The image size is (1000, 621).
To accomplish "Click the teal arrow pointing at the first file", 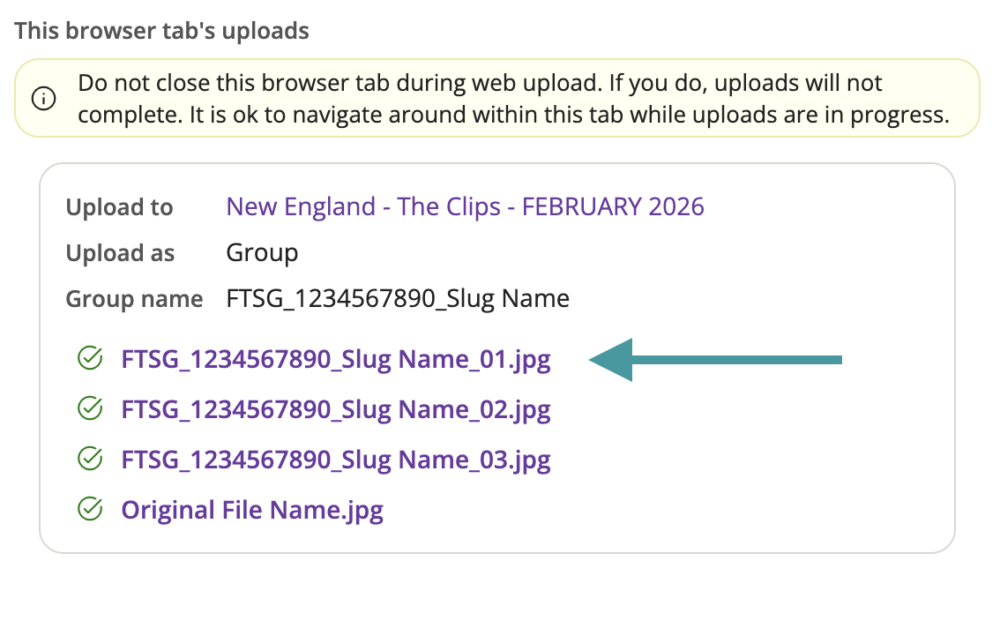I will 715,359.
